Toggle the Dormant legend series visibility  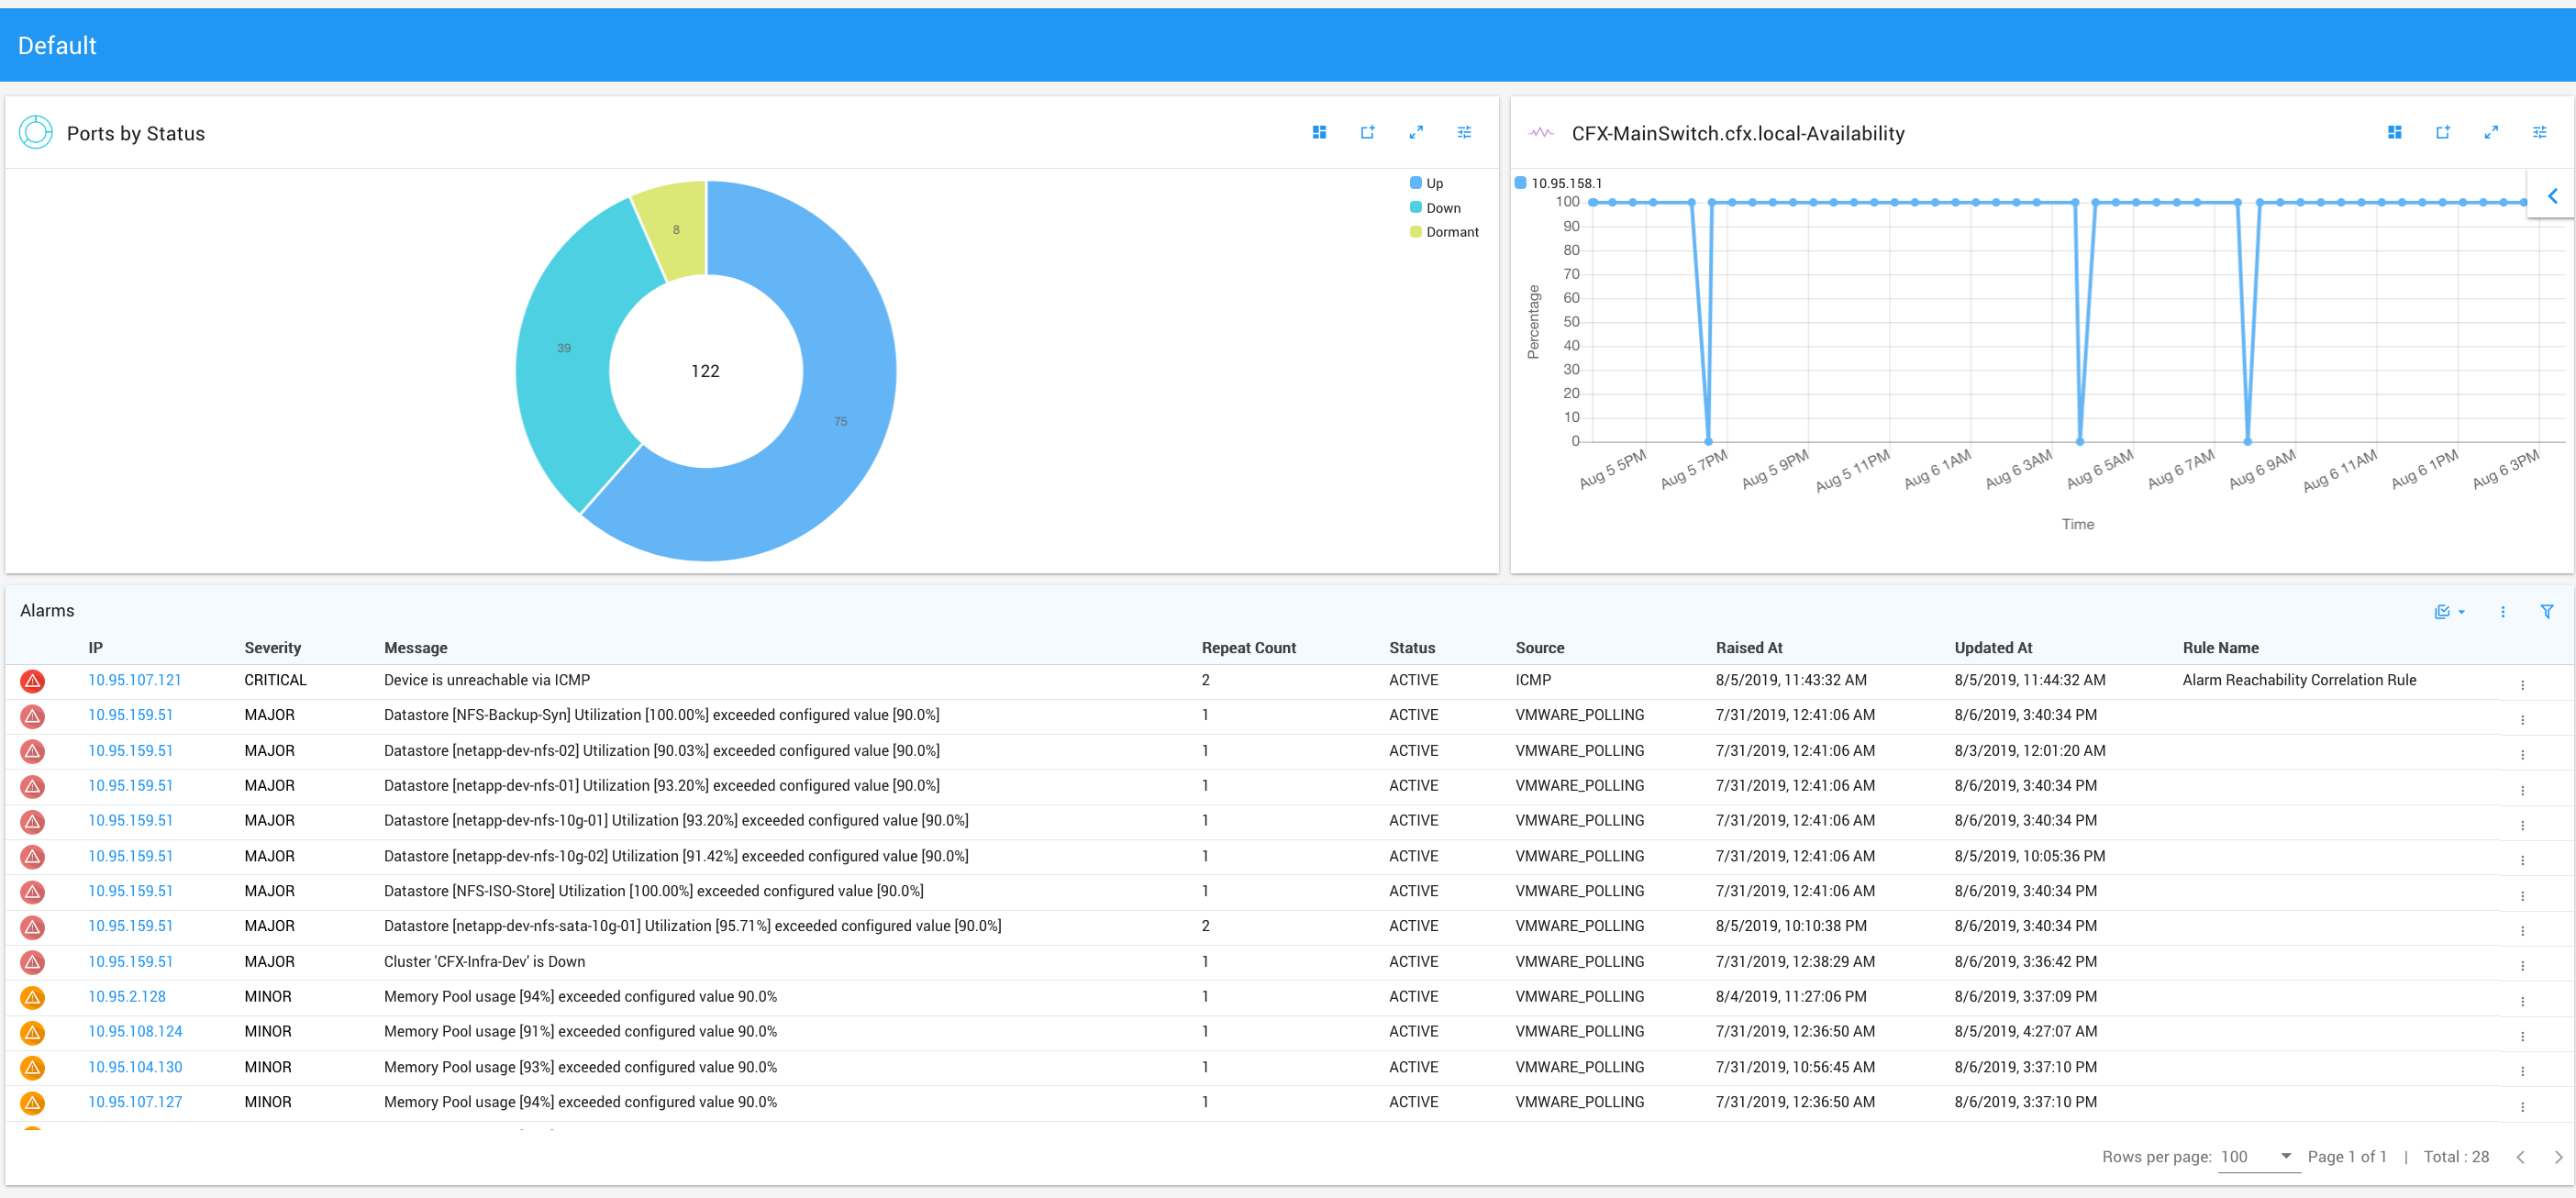tap(1444, 232)
